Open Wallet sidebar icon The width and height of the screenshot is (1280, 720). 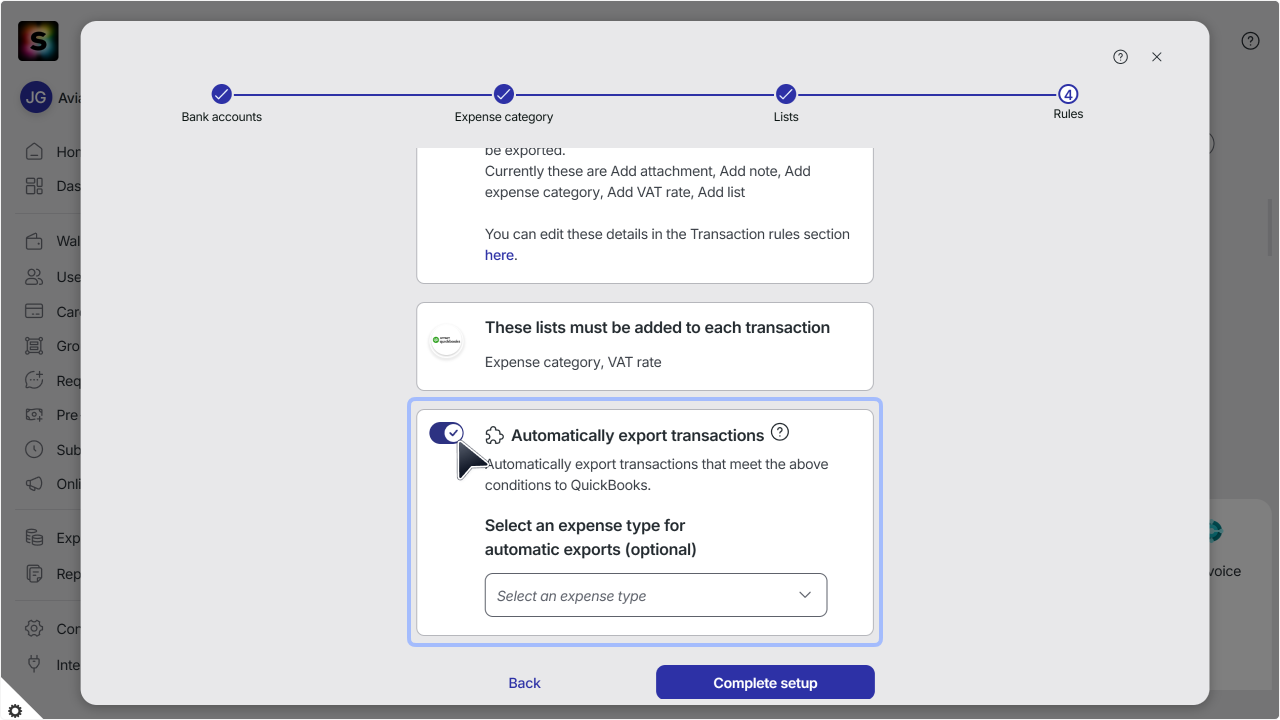point(35,241)
